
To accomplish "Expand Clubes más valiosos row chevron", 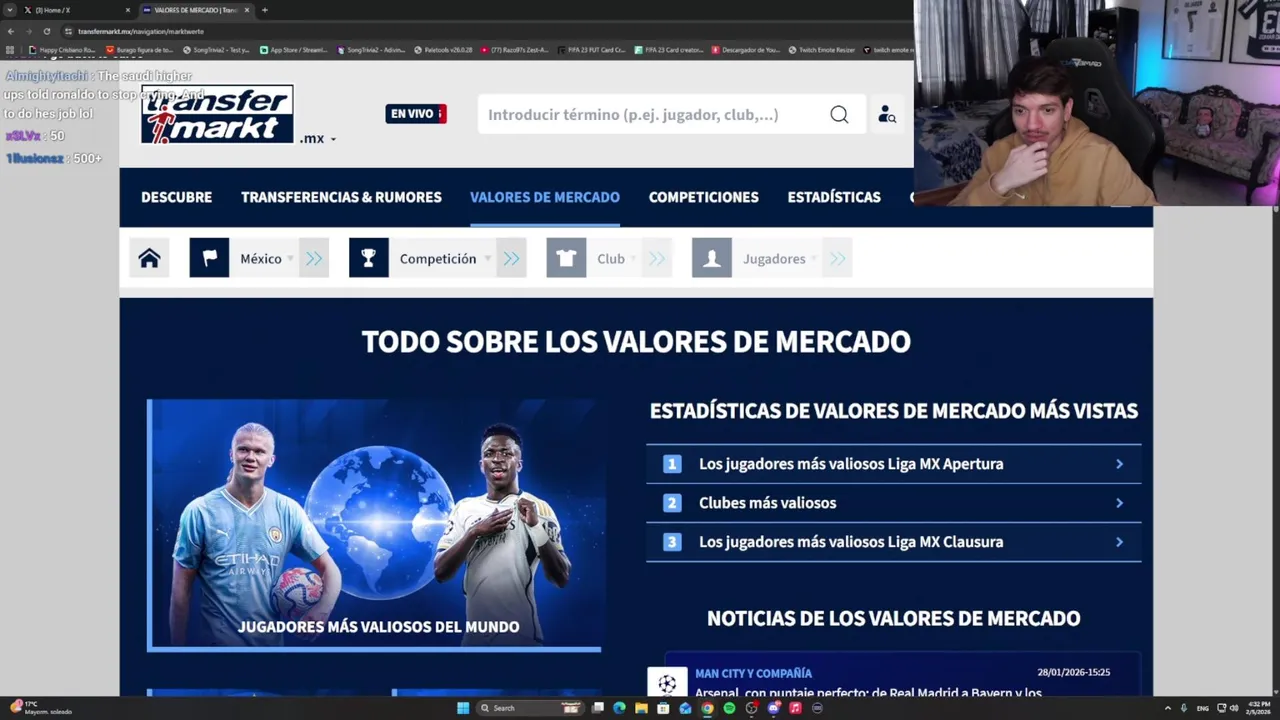I will 1119,503.
